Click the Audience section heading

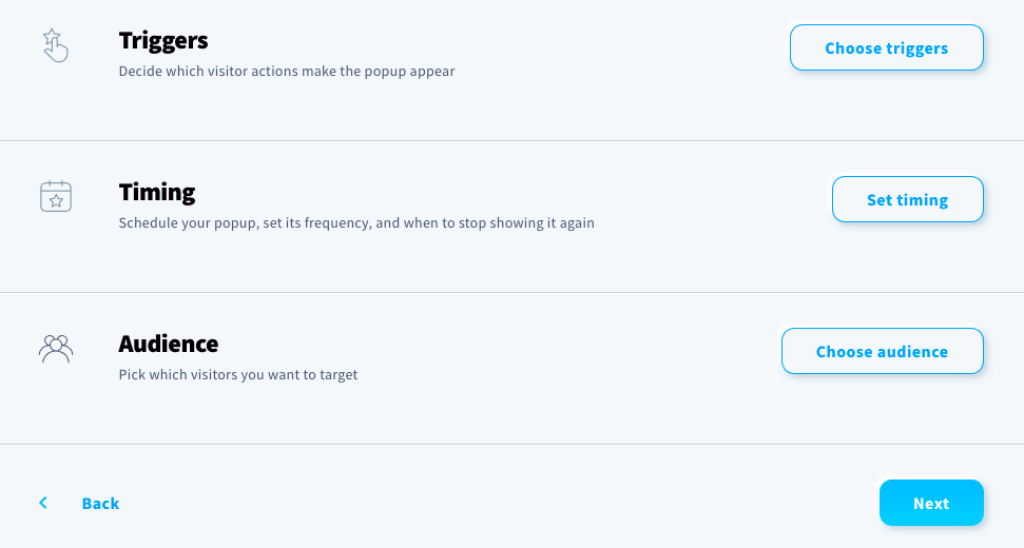point(168,344)
